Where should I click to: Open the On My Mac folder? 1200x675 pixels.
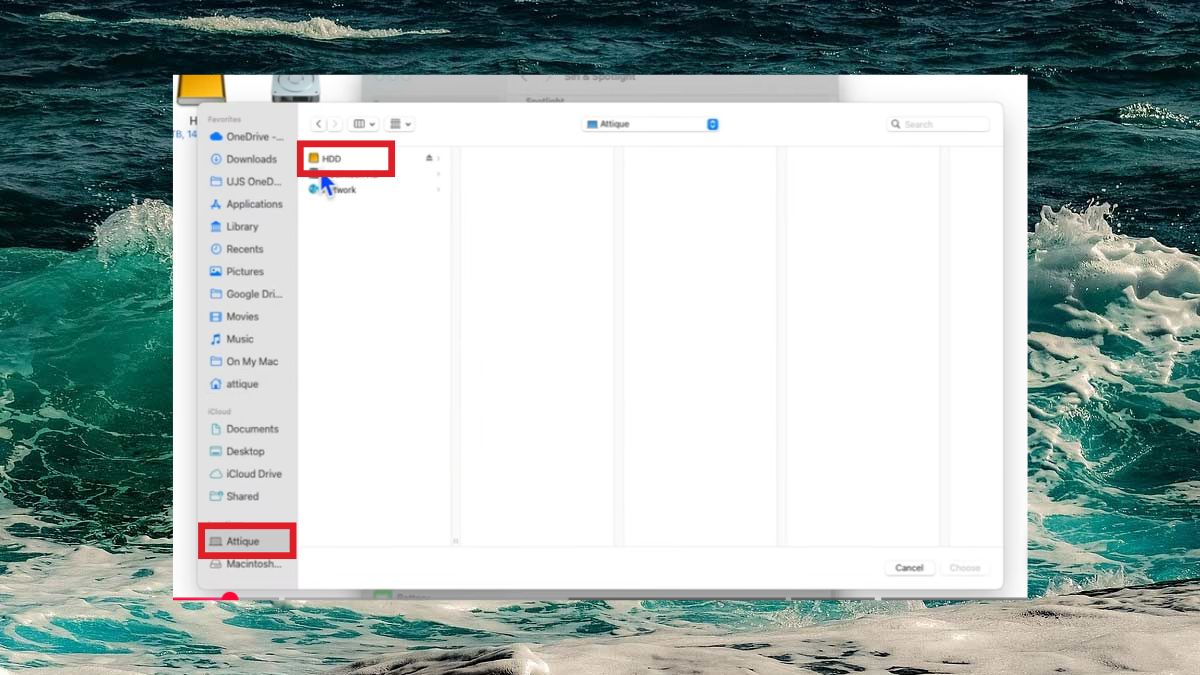point(246,362)
